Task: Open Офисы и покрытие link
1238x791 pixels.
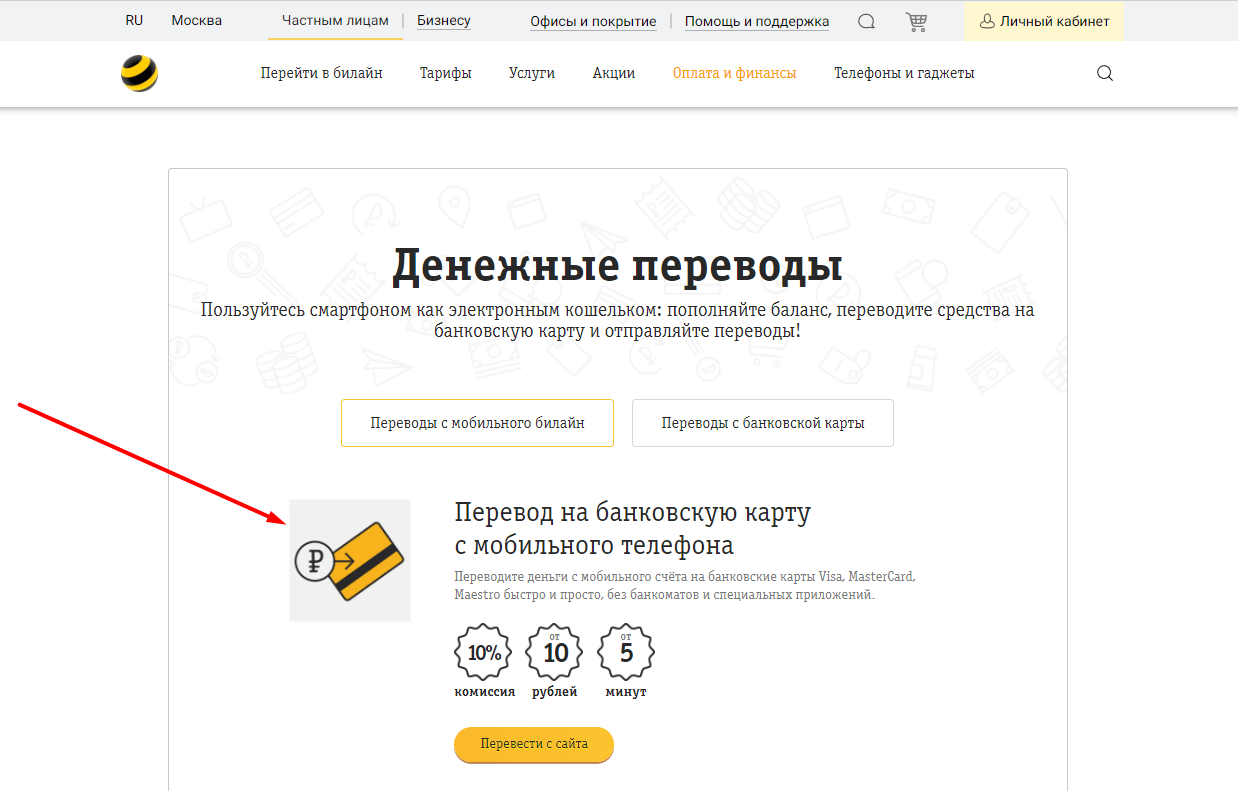Action: 593,21
